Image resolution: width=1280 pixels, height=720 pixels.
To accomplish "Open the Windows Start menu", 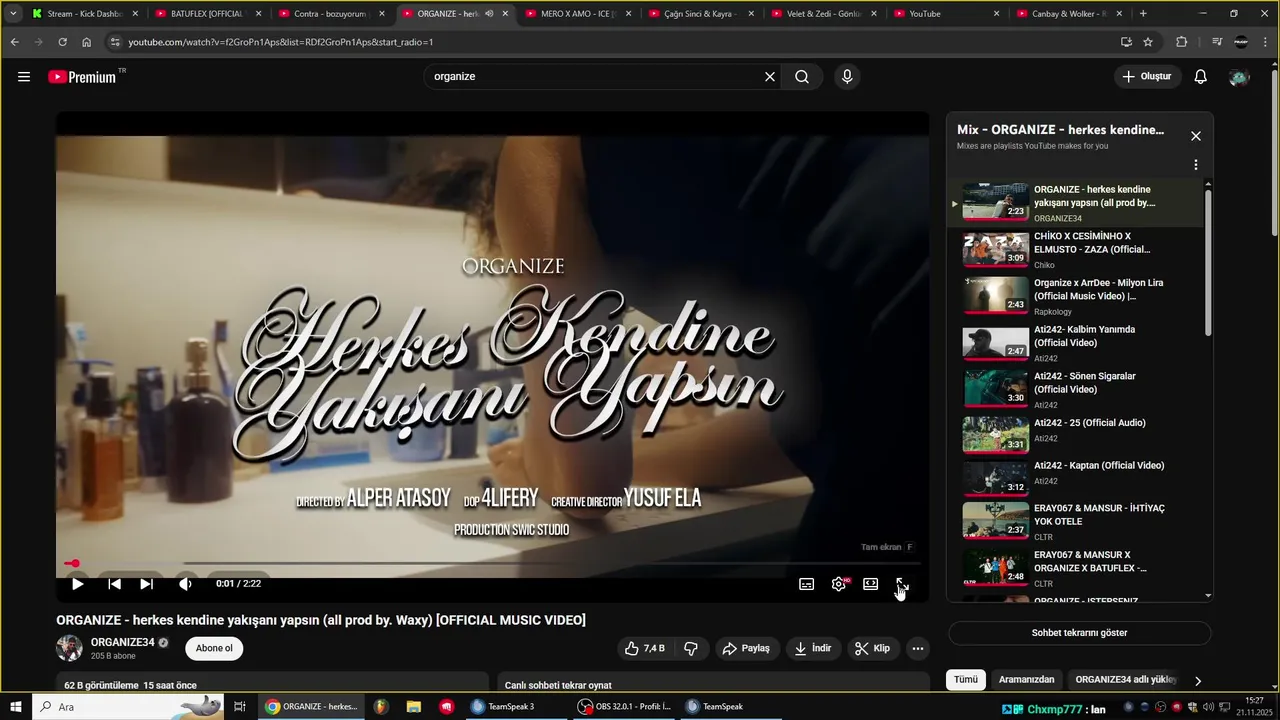I will pyautogui.click(x=16, y=706).
